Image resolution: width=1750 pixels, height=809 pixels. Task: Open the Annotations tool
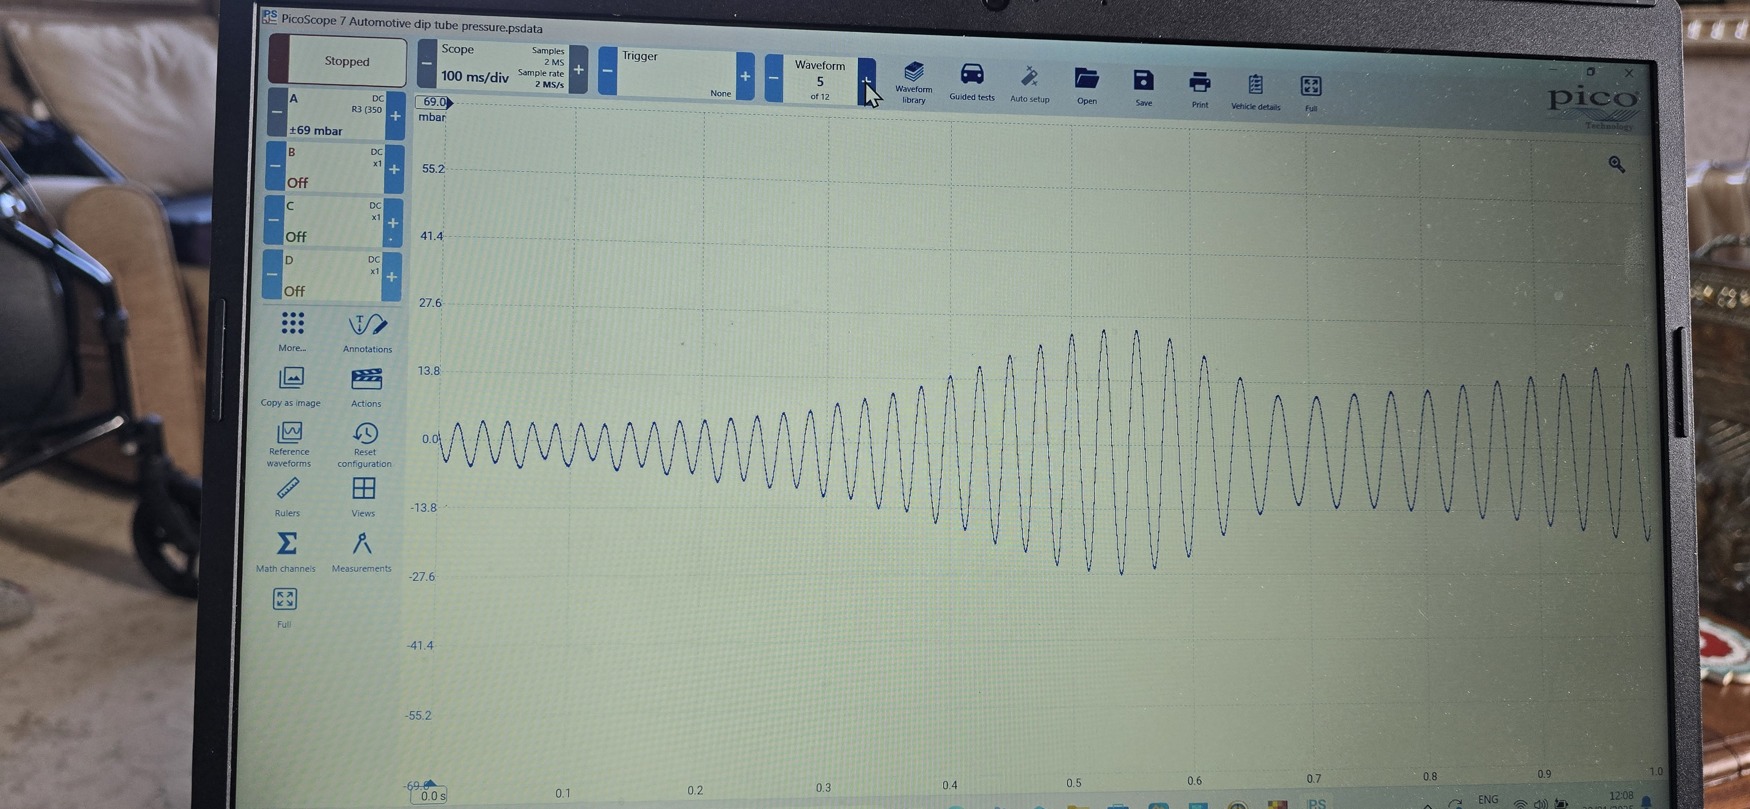click(x=367, y=333)
